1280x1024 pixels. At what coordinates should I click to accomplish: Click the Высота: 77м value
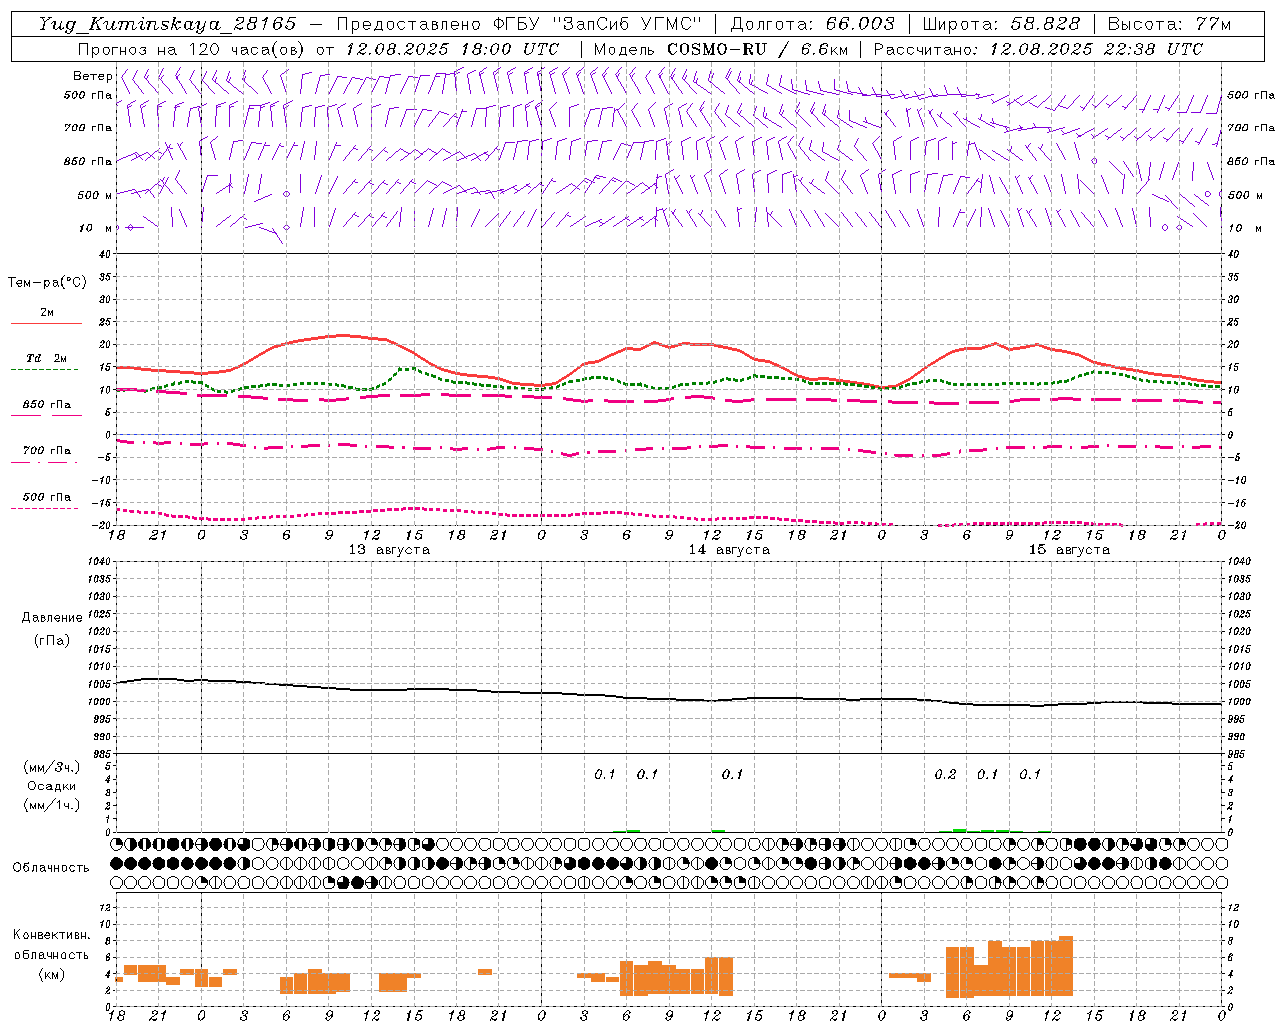tap(1170, 24)
